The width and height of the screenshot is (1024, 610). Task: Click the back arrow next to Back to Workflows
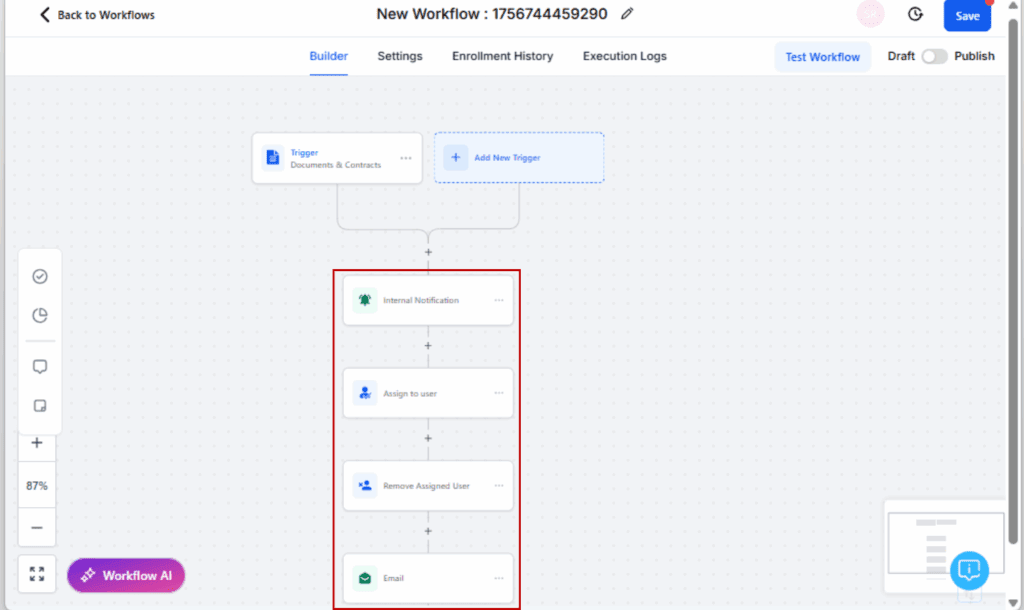[x=44, y=14]
